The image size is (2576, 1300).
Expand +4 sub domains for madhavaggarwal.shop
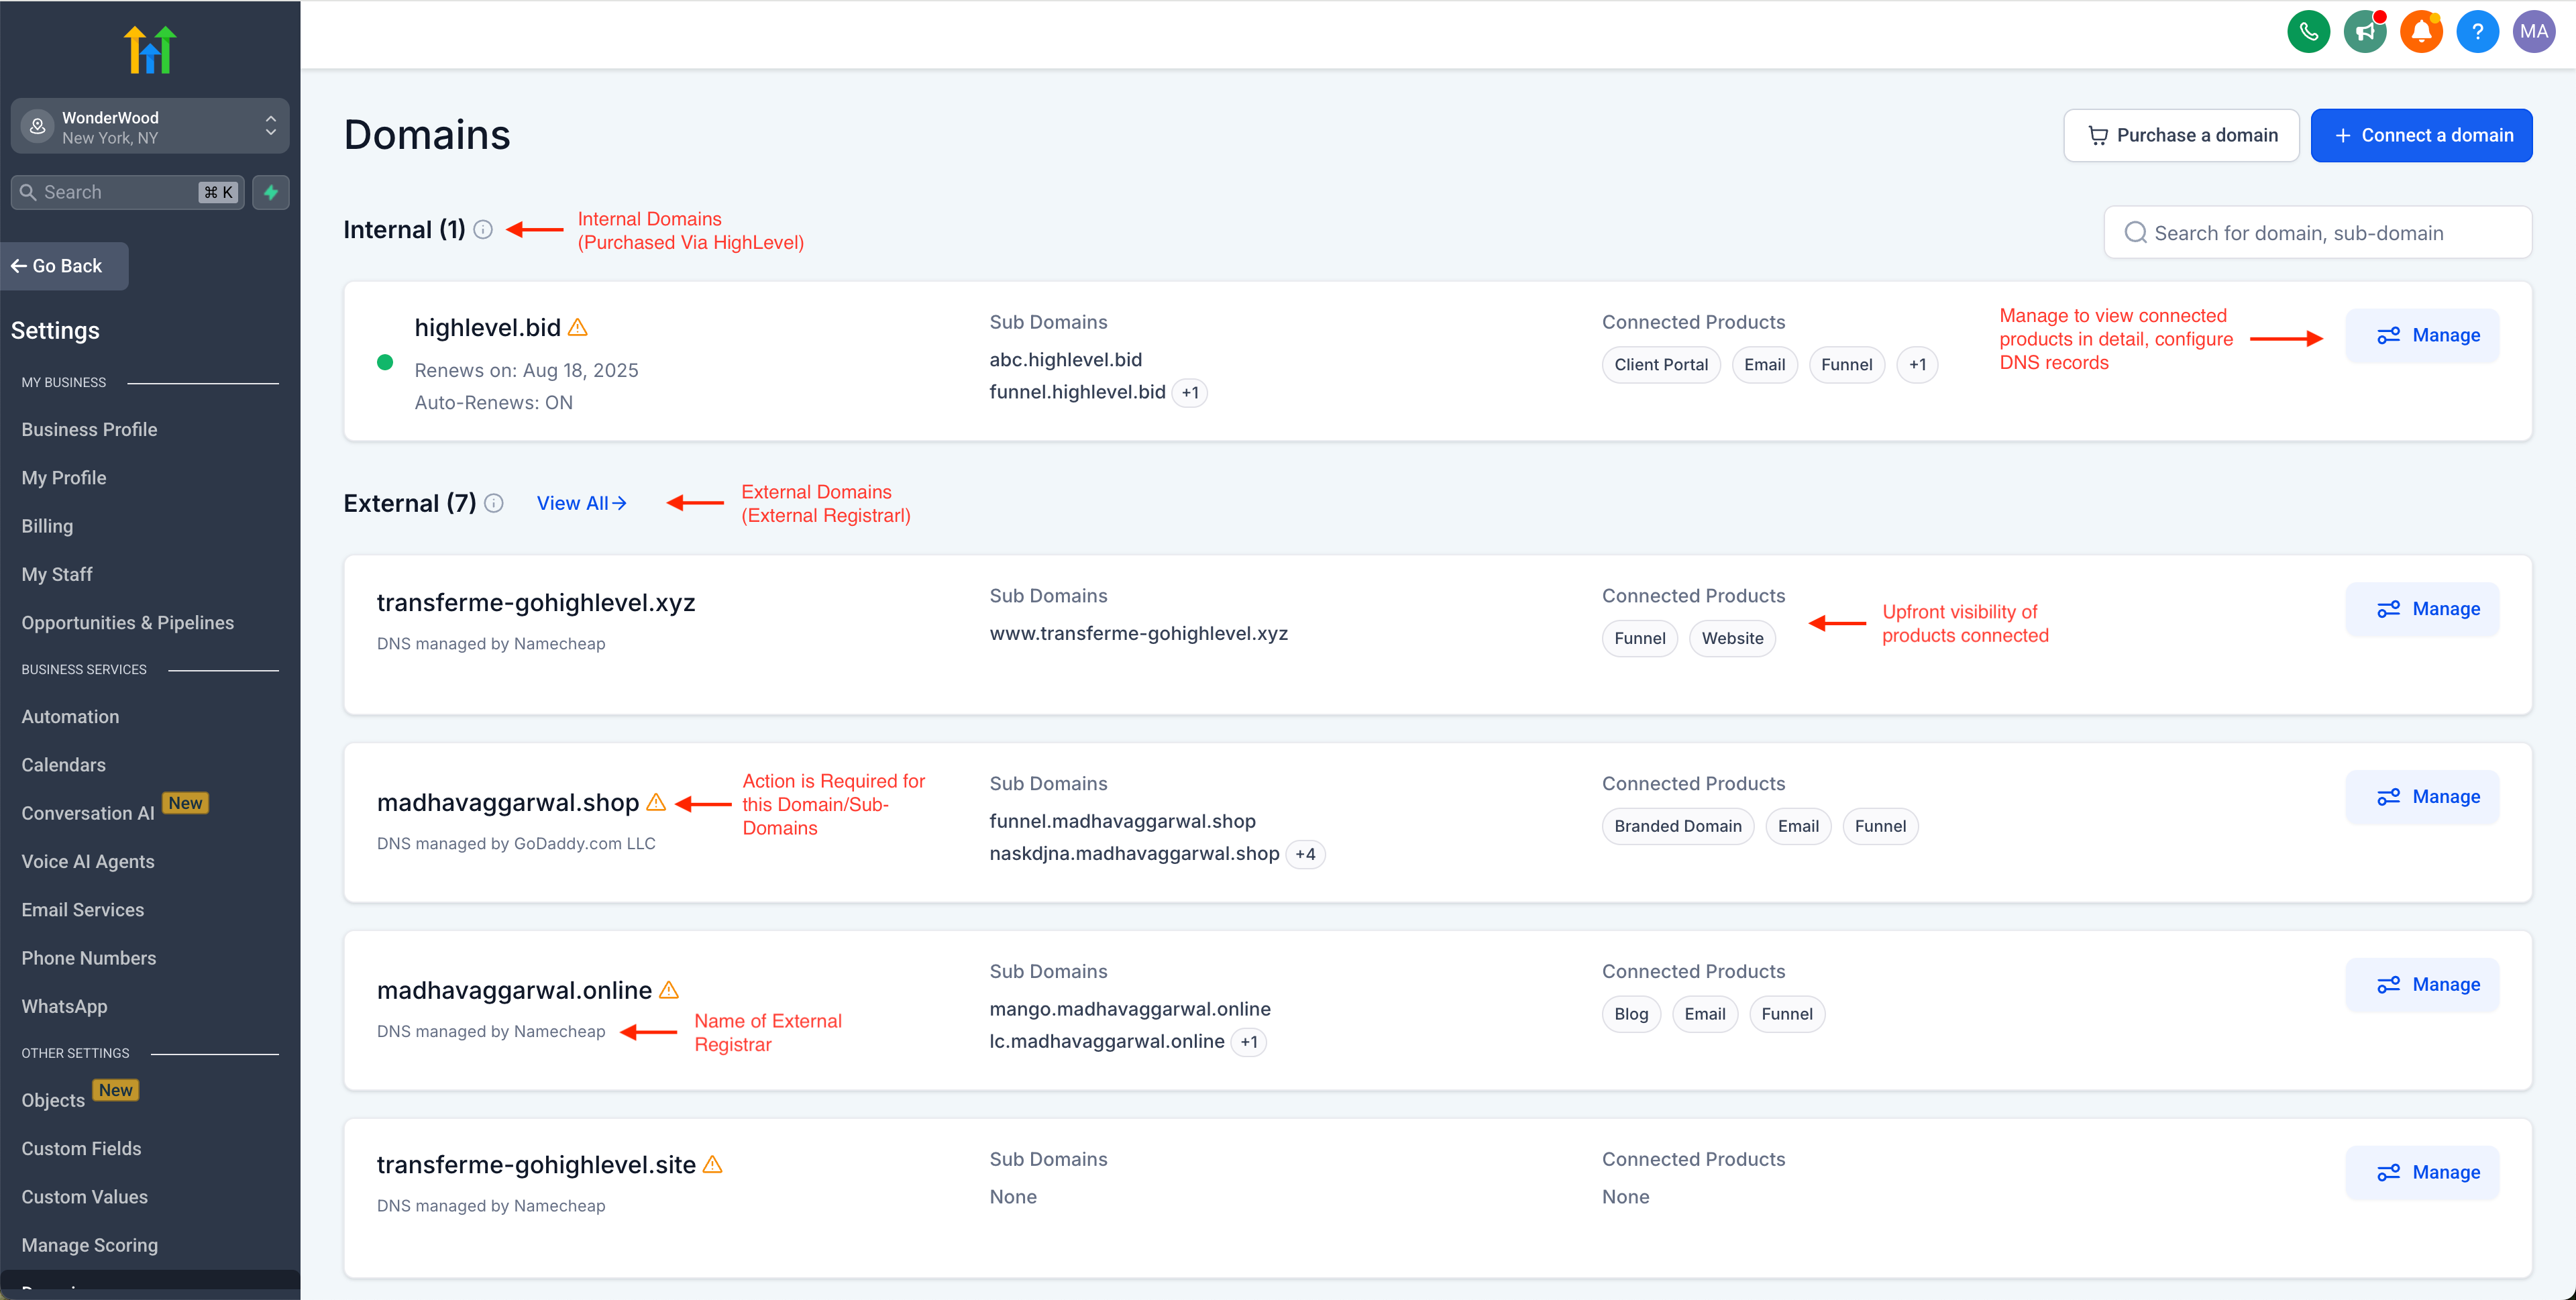coord(1305,854)
